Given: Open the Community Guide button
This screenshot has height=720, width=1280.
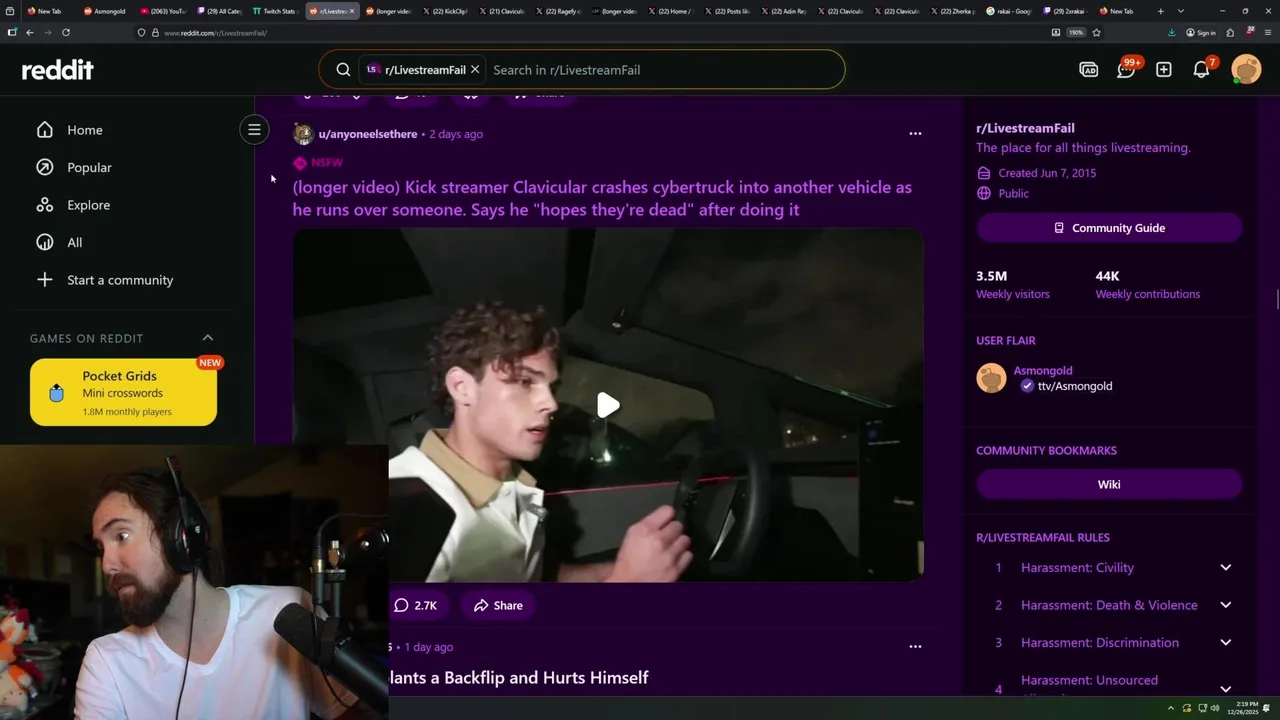Looking at the screenshot, I should pyautogui.click(x=1109, y=228).
